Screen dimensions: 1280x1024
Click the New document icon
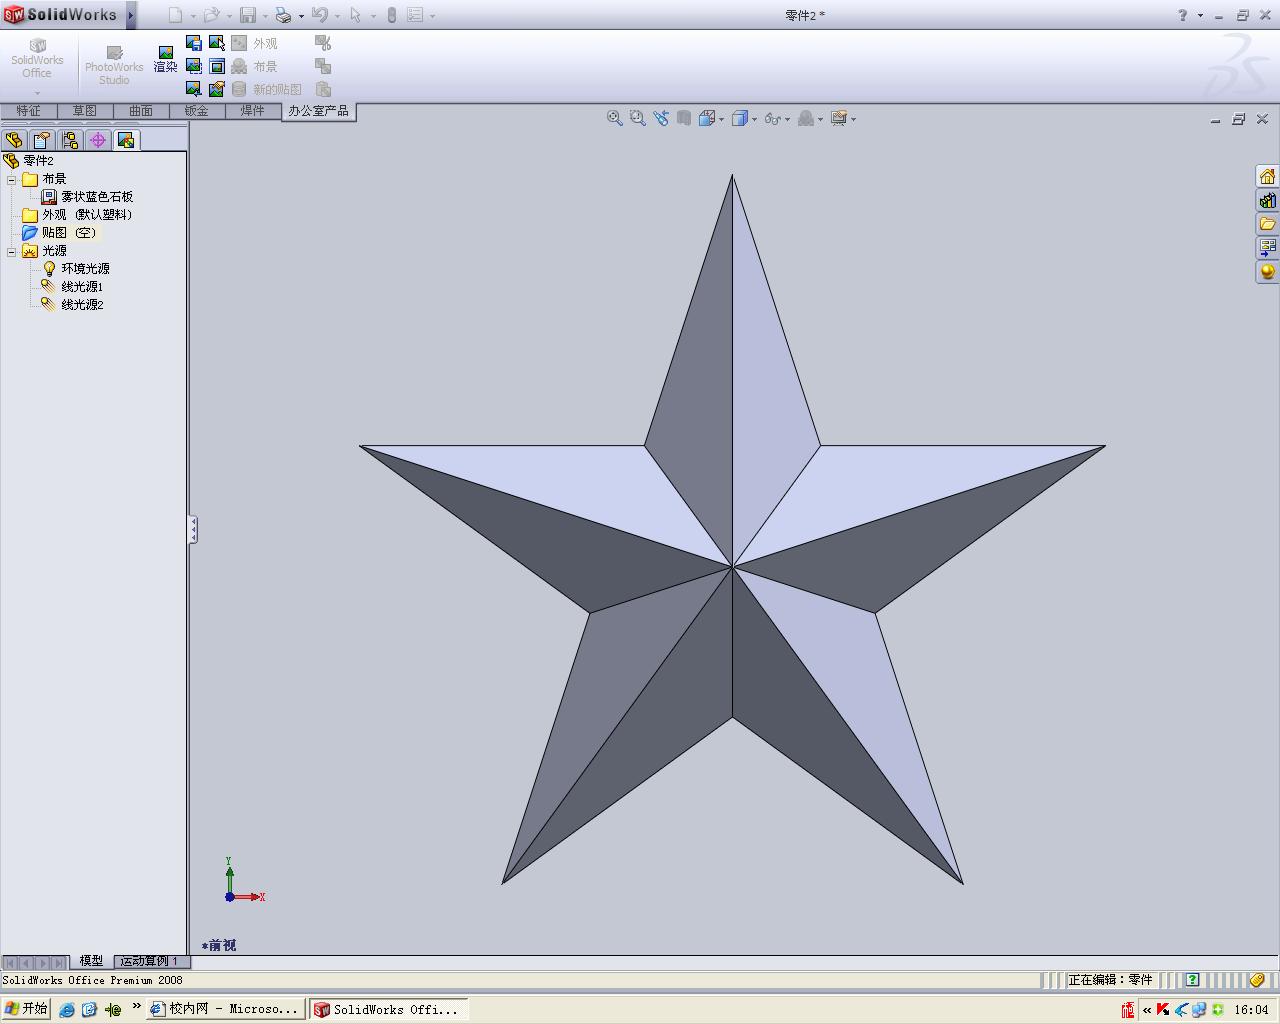[x=175, y=15]
